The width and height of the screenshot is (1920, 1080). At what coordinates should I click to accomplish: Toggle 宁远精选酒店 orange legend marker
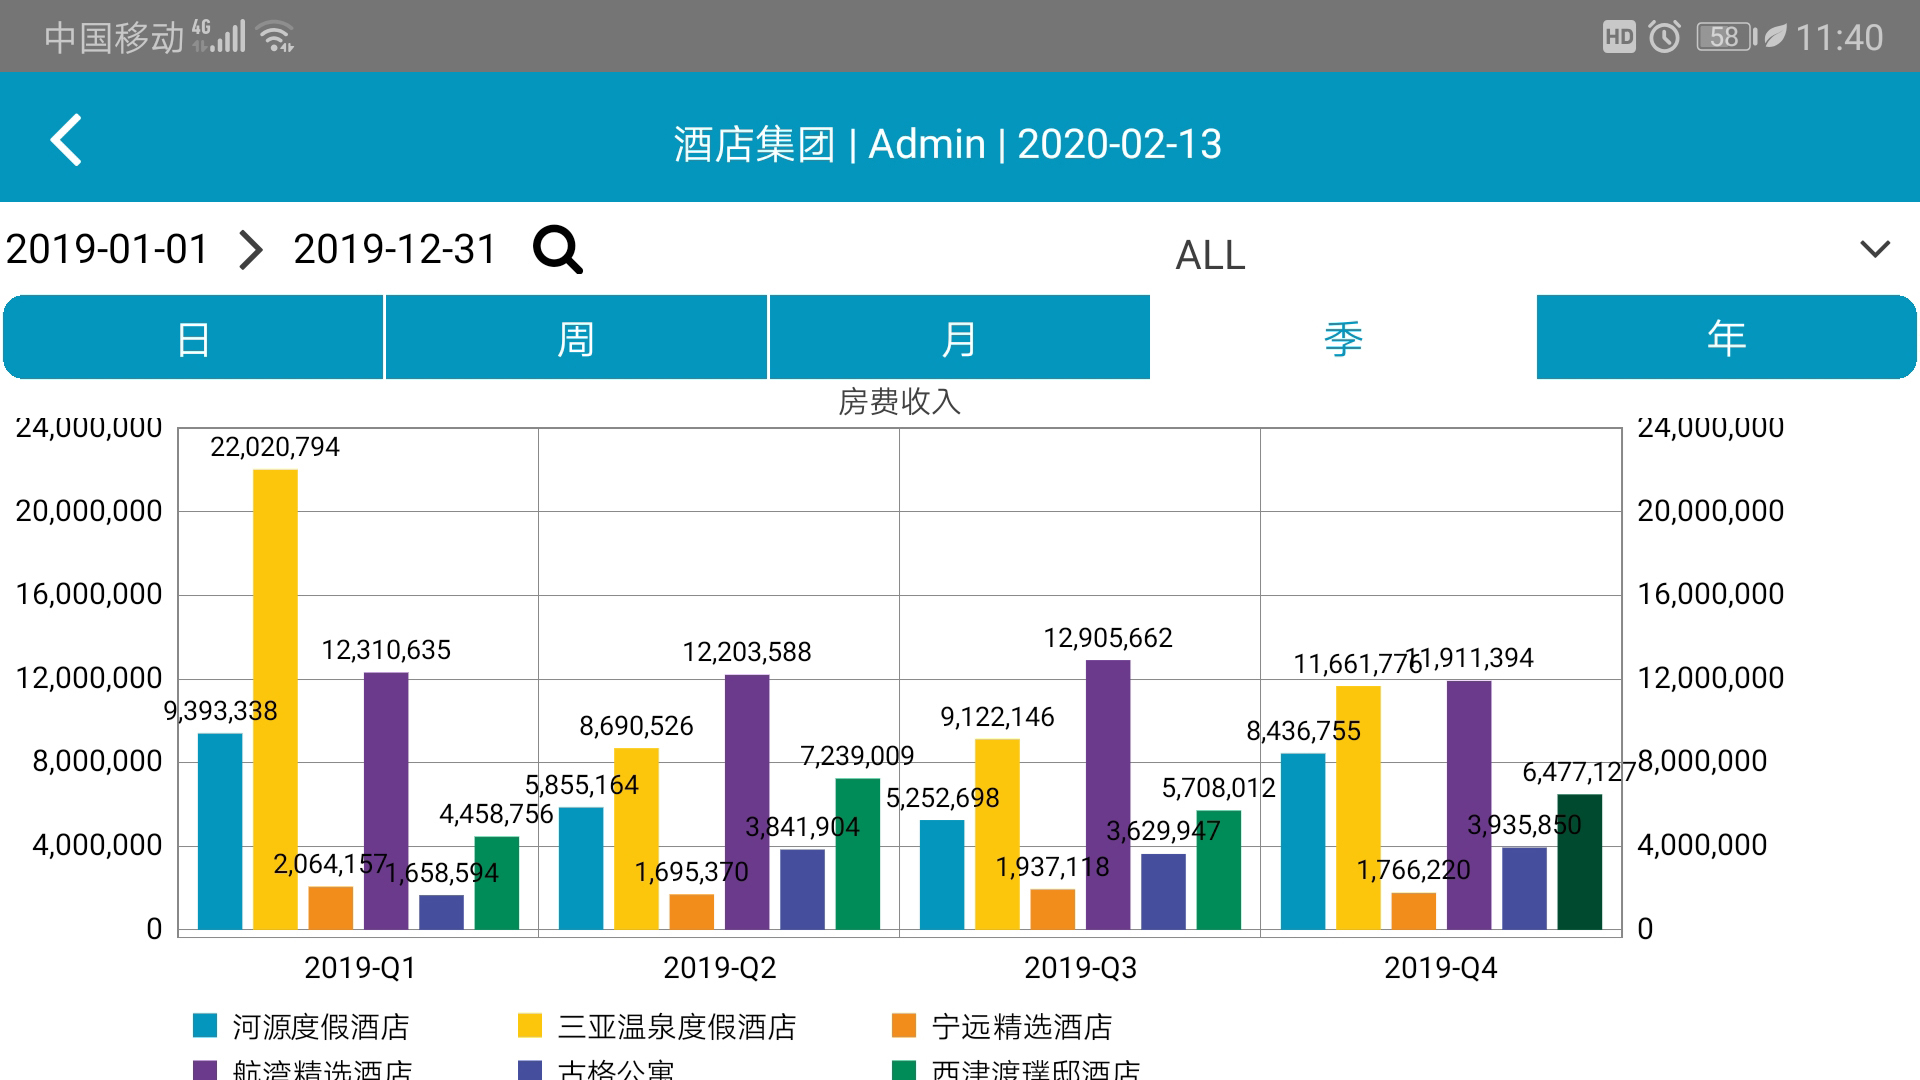(x=904, y=1025)
